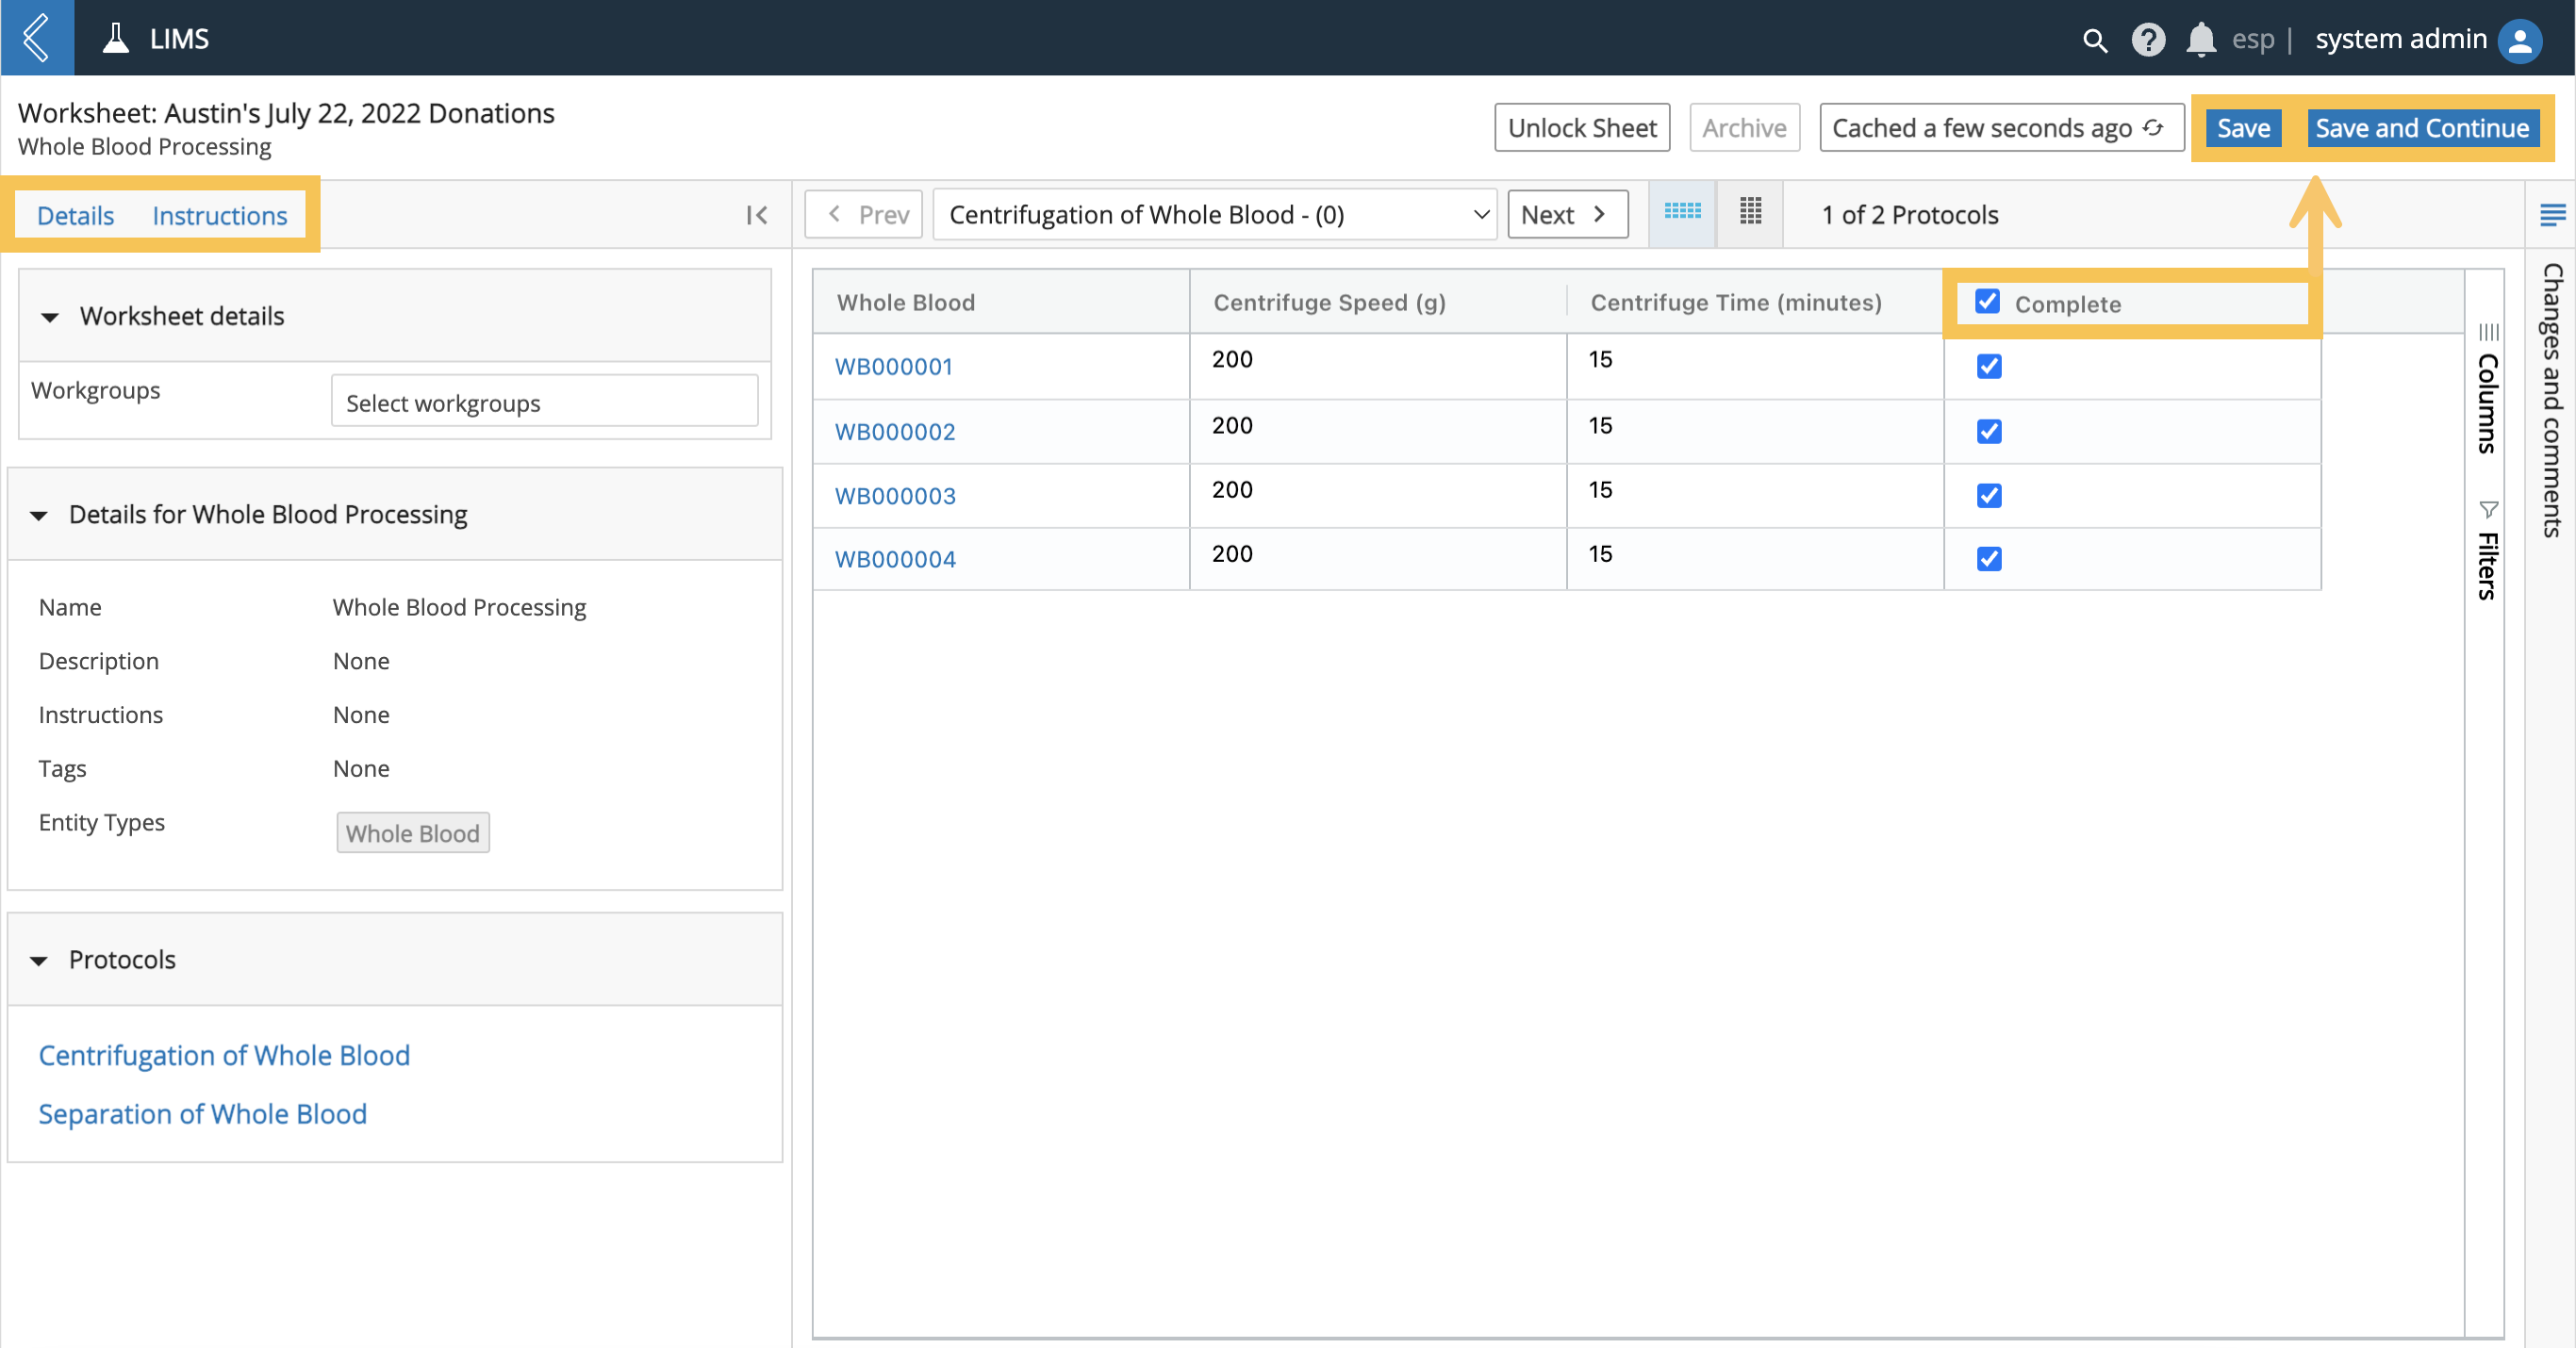Viewport: 2576px width, 1348px height.
Task: Collapse the Worksheet details section
Action: pos(49,317)
